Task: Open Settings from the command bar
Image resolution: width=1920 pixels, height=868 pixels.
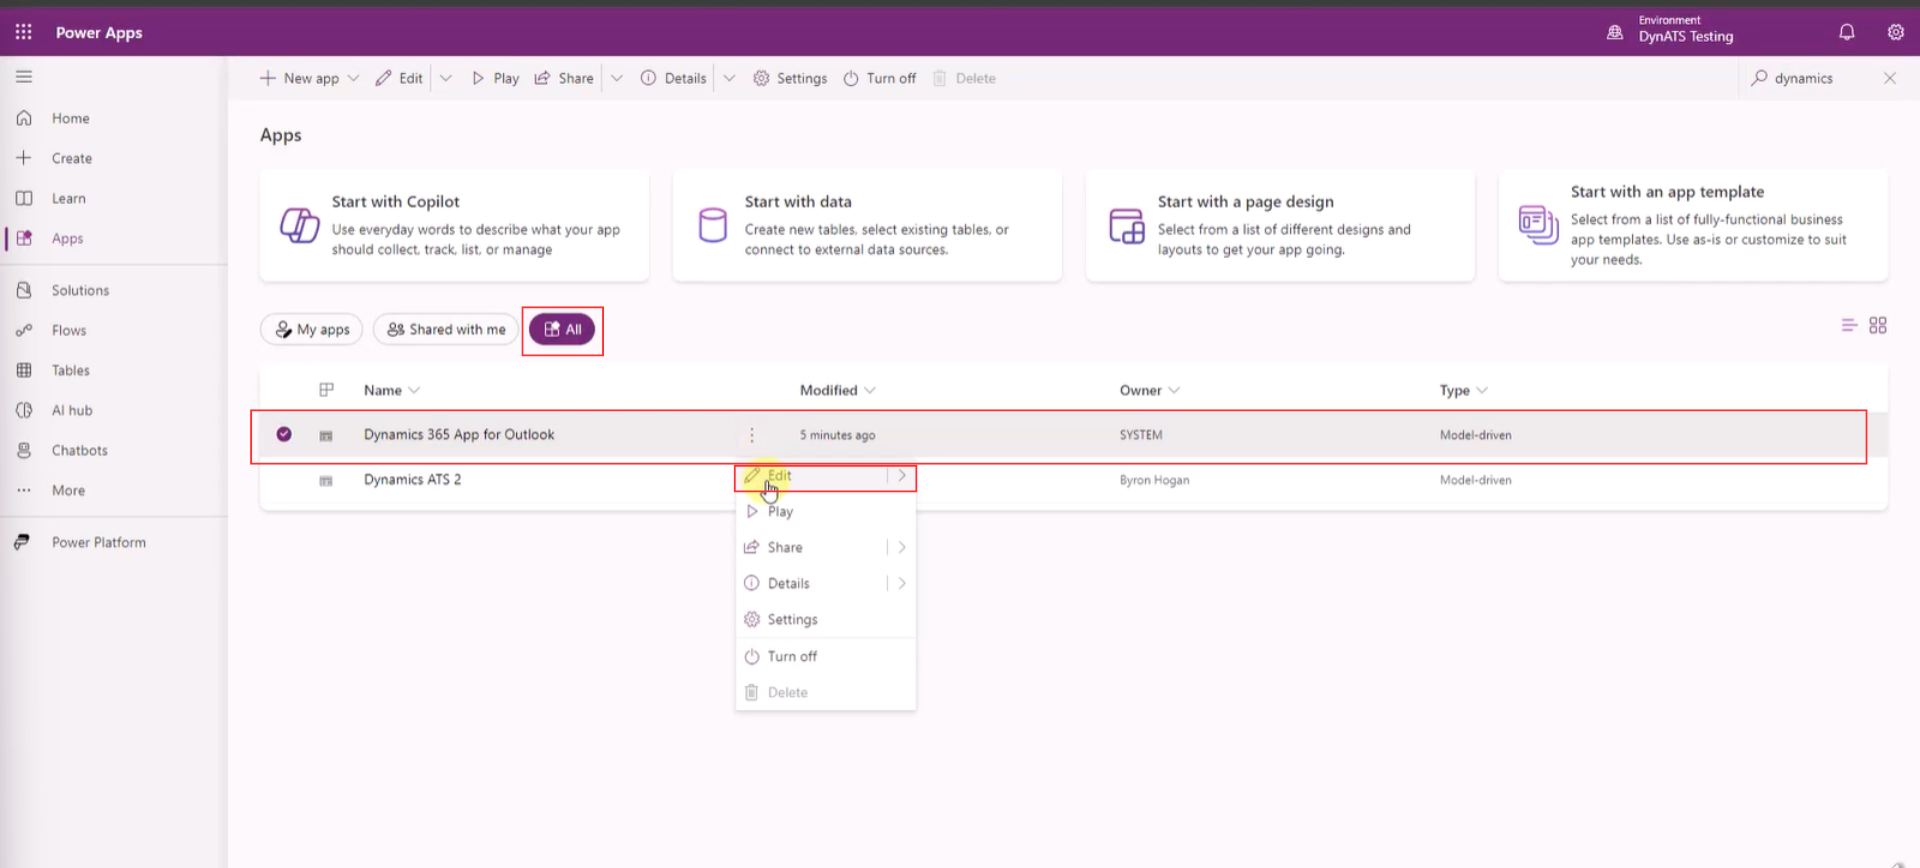Action: [x=790, y=78]
